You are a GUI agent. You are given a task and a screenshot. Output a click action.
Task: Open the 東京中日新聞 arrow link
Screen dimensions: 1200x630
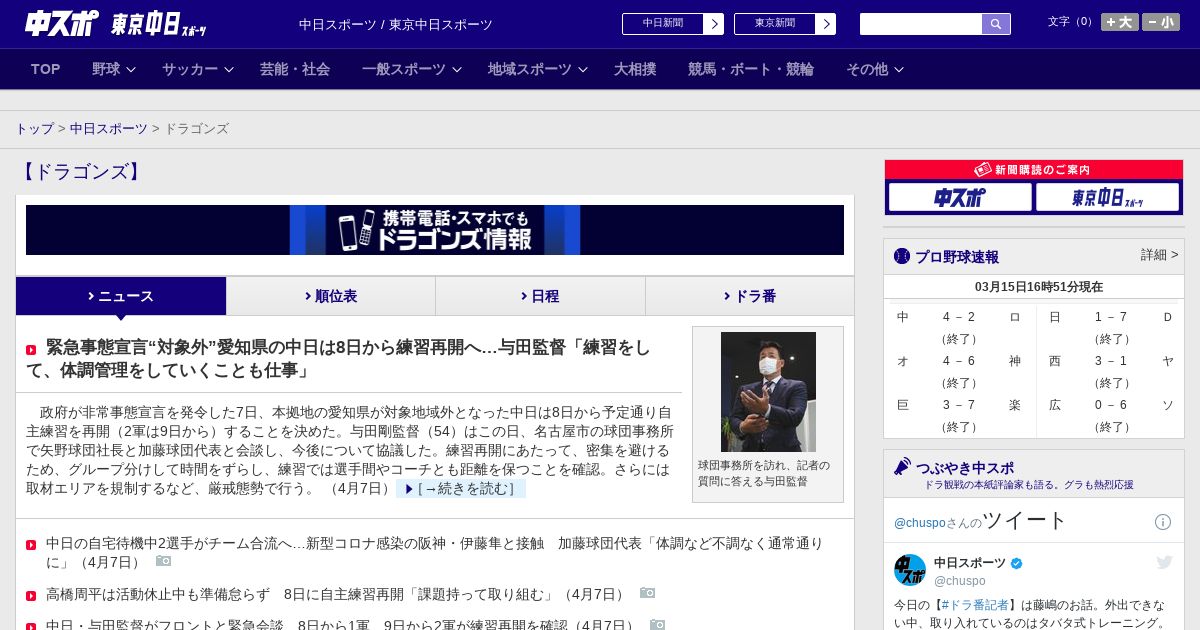click(785, 24)
